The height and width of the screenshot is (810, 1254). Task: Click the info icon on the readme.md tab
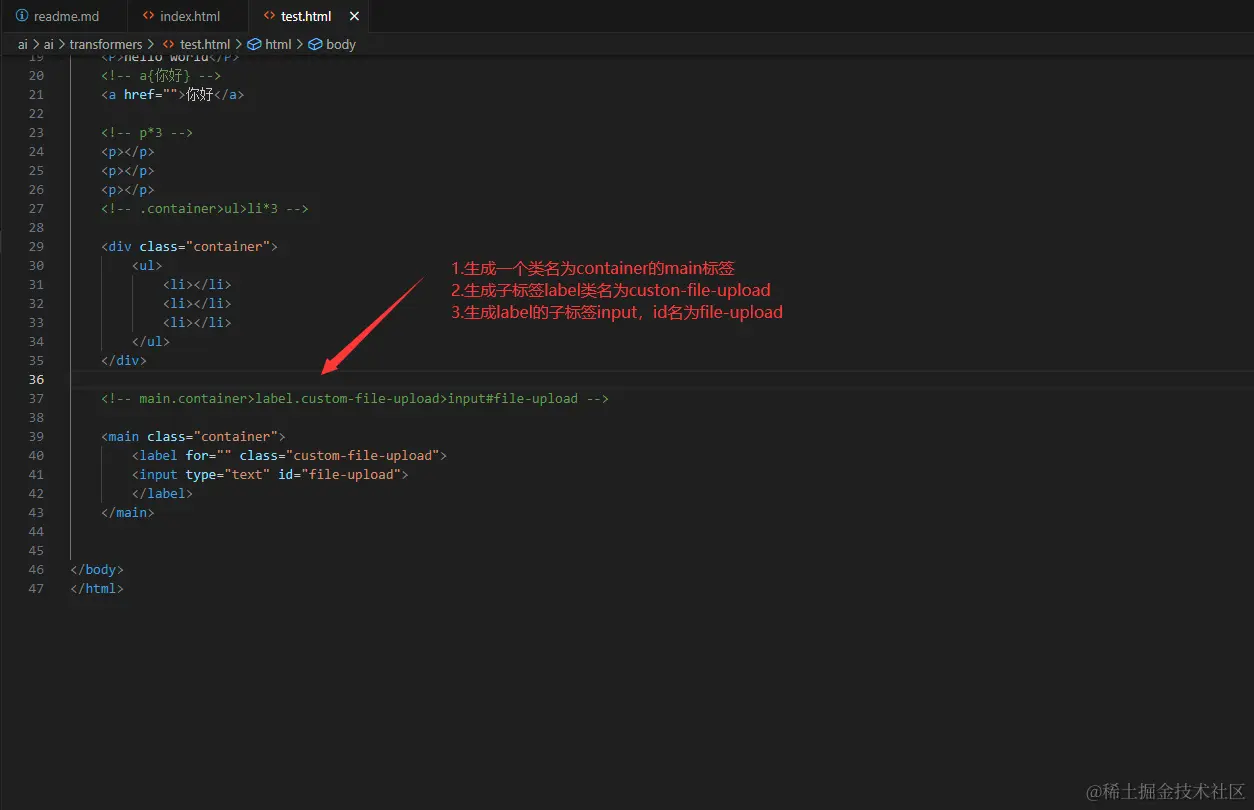(22, 16)
